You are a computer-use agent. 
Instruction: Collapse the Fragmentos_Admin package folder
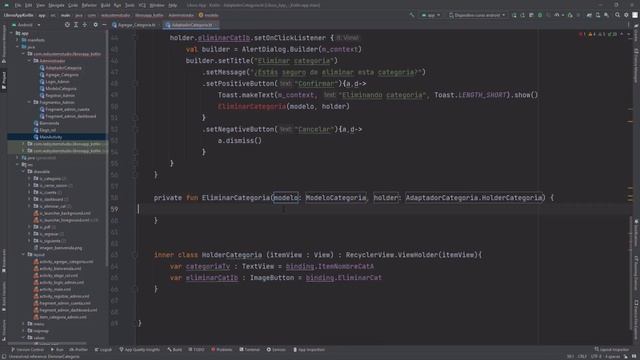(29, 102)
